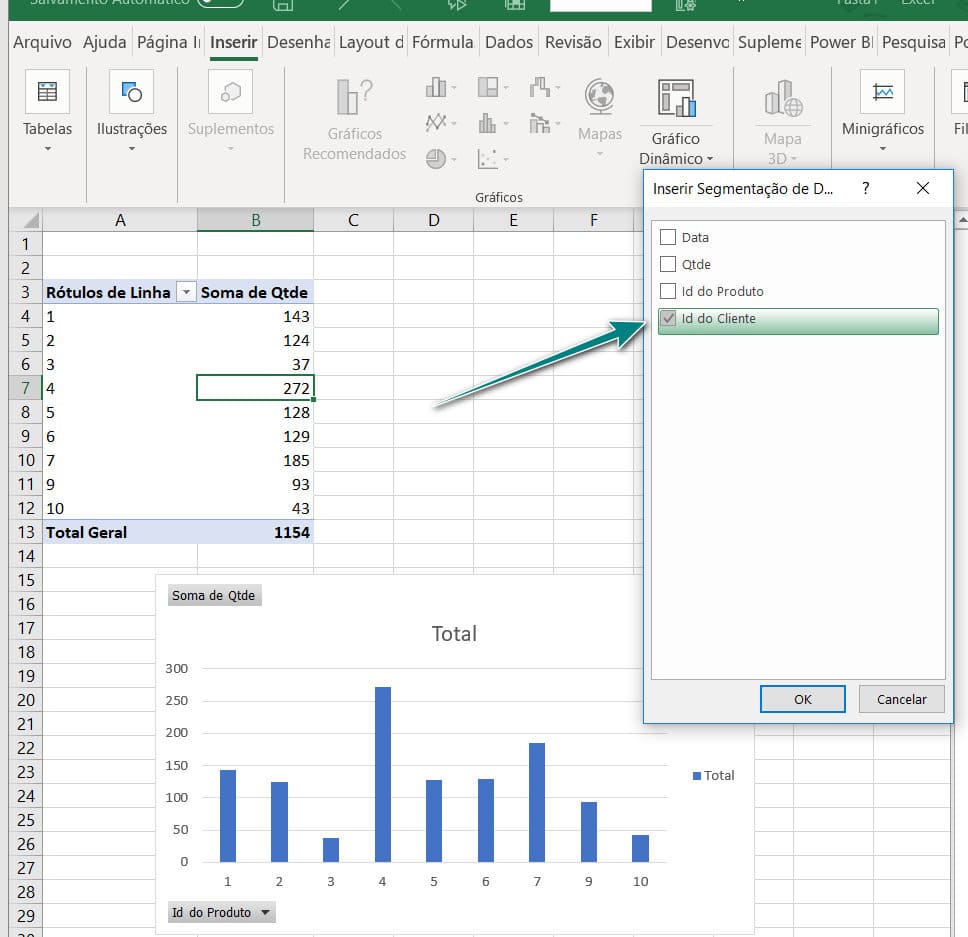Viewport: 968px width, 937px height.
Task: Click the tallest bar for product 4
Action: 383,774
